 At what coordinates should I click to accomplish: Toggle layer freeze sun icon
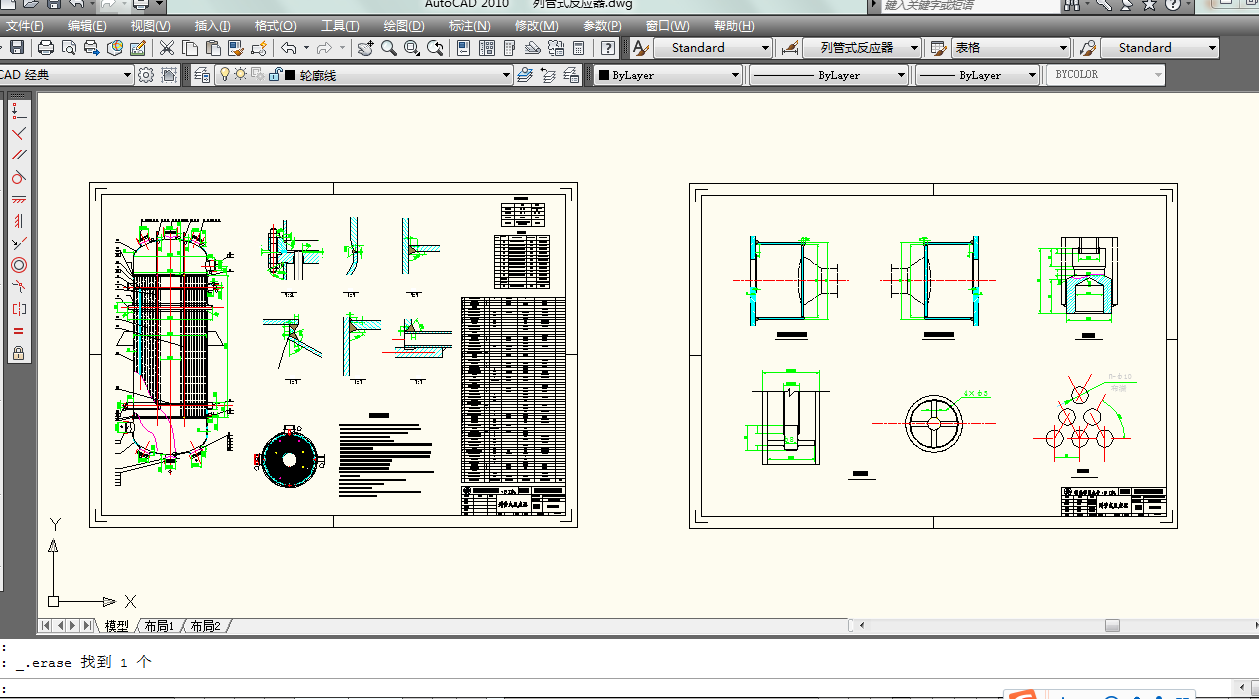[x=240, y=75]
